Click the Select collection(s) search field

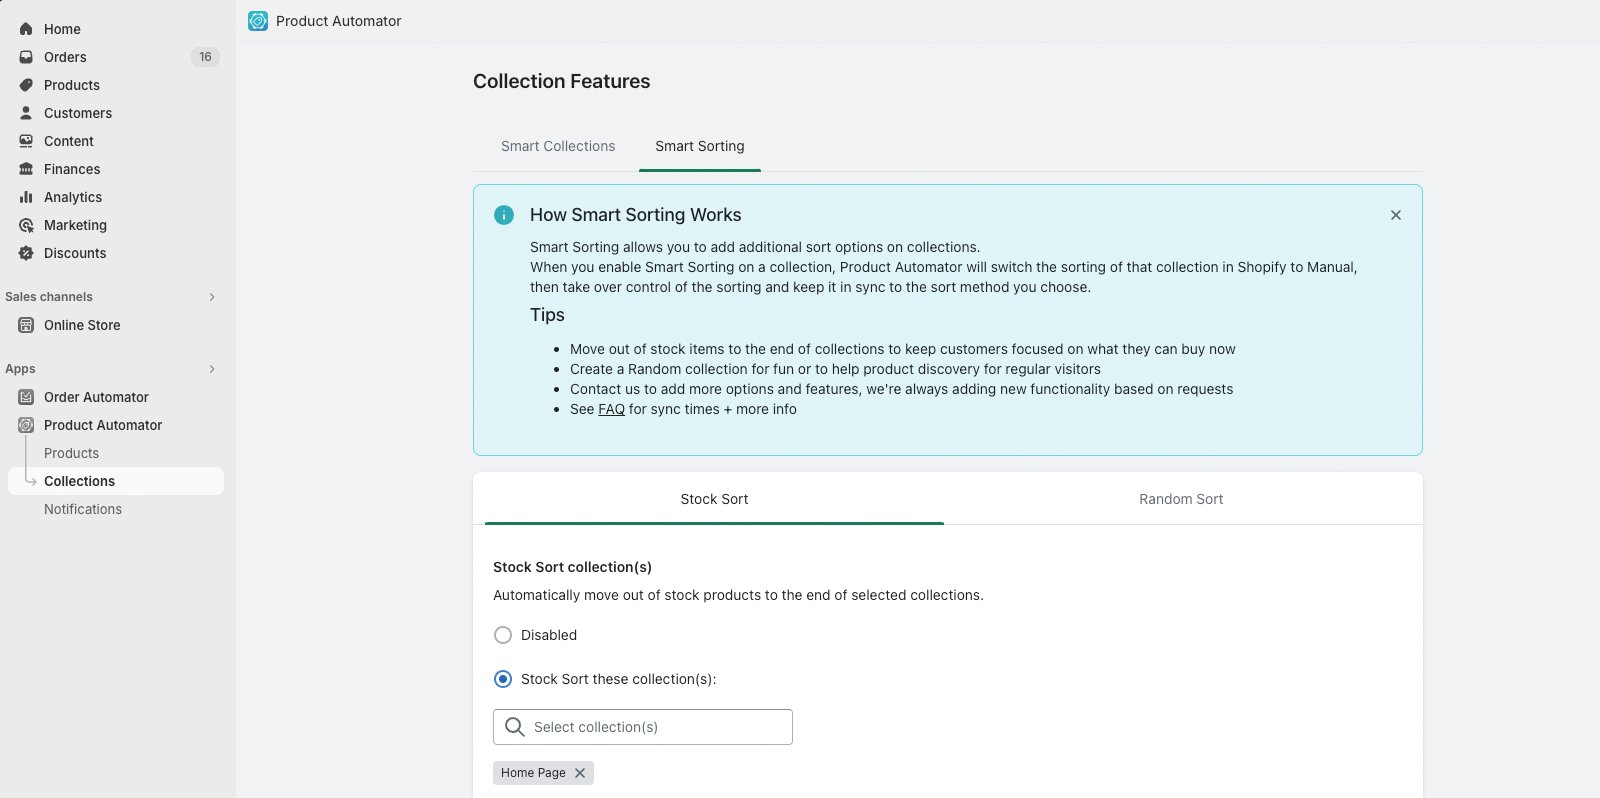pyautogui.click(x=643, y=727)
